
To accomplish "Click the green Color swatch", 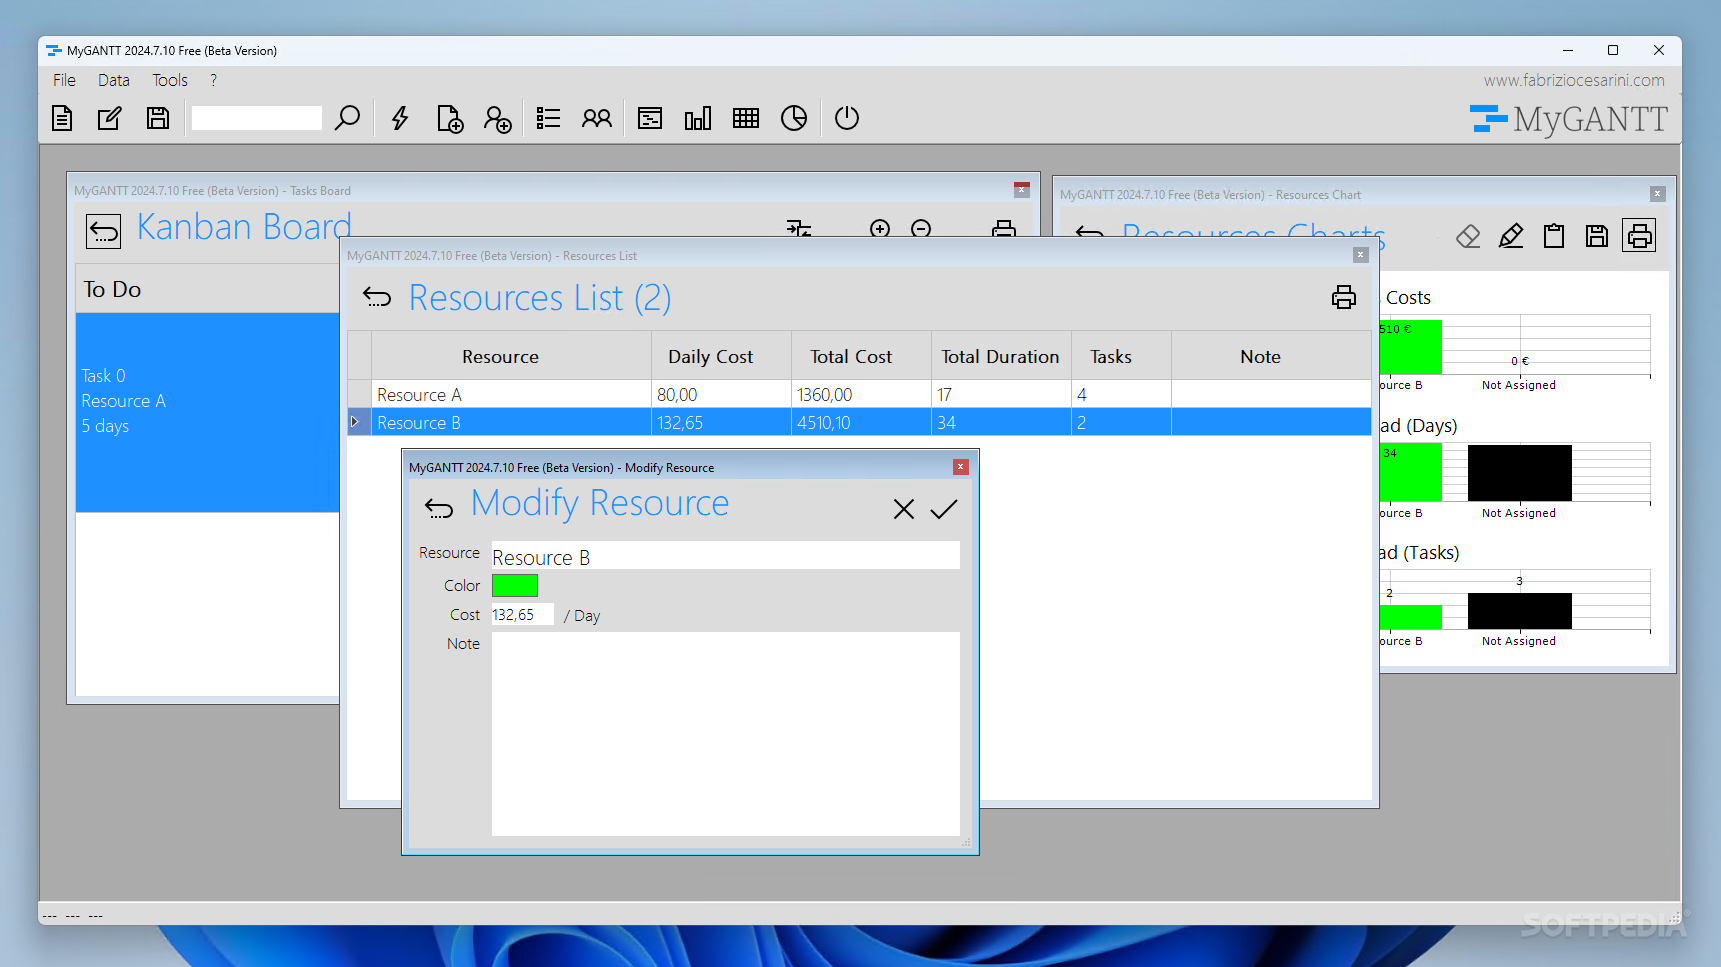I will pos(515,585).
